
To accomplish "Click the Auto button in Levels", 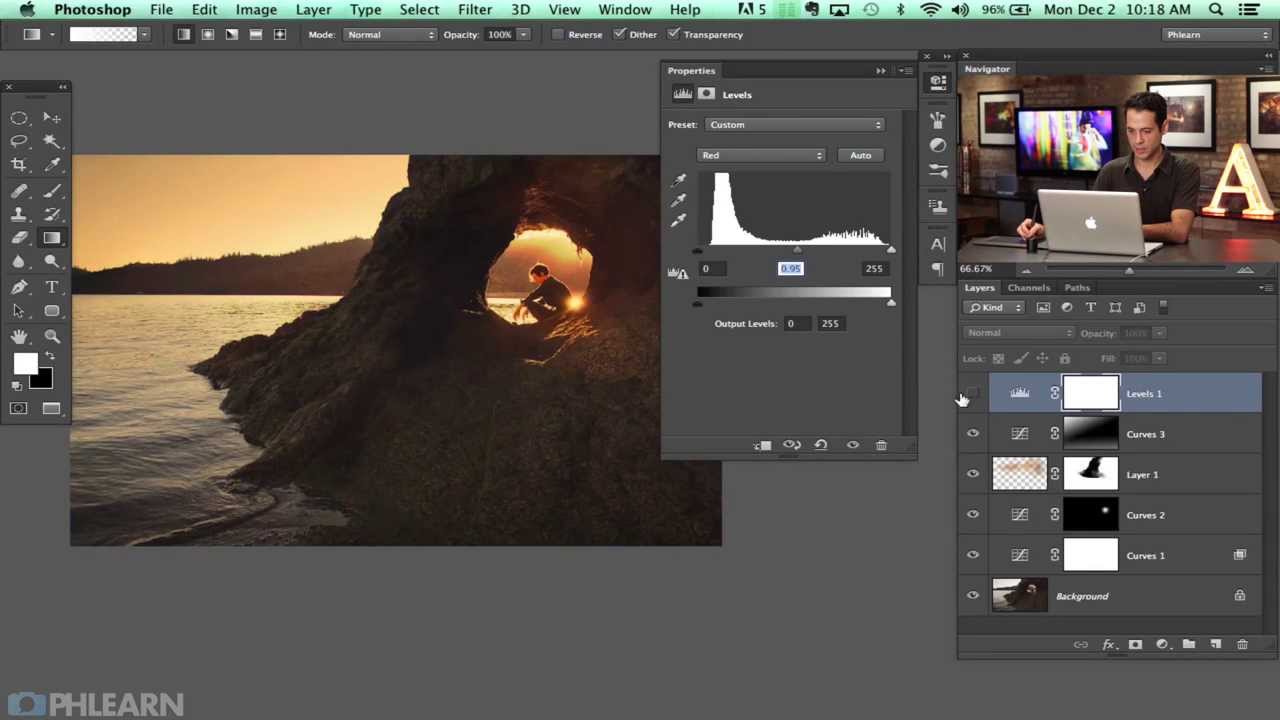I will (860, 155).
